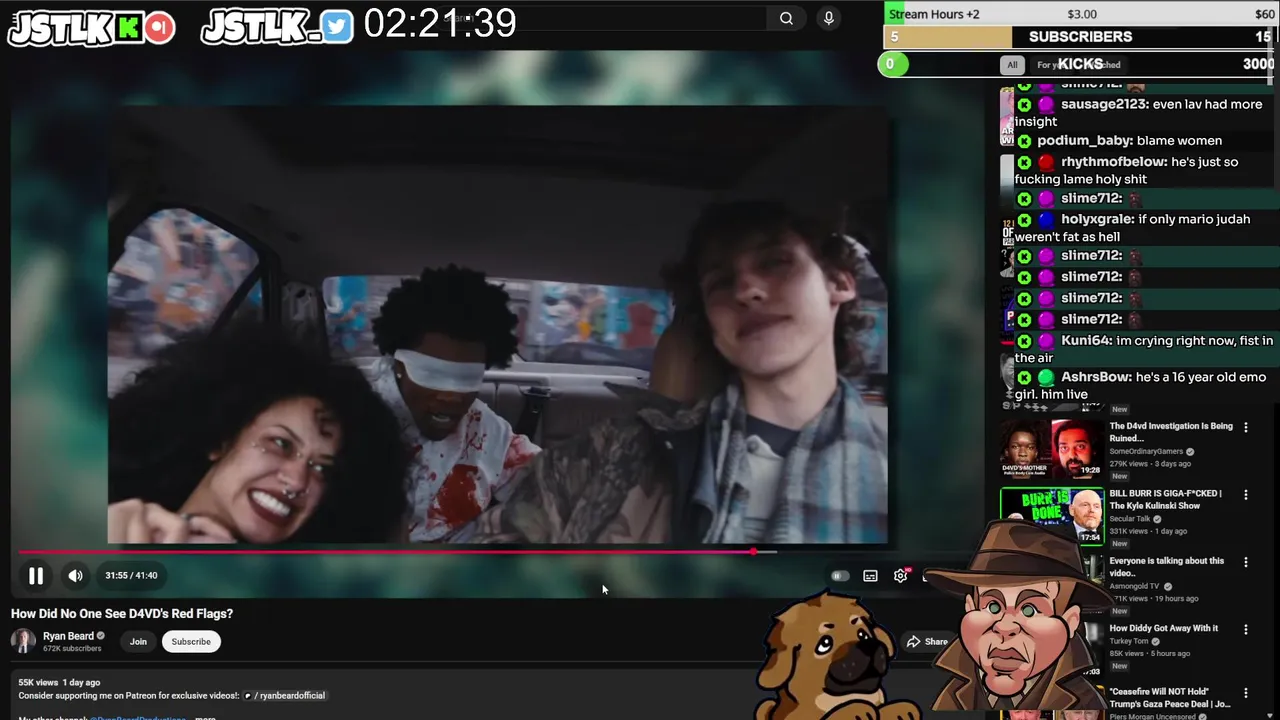
Task: Click the Join membership button
Action: (138, 642)
